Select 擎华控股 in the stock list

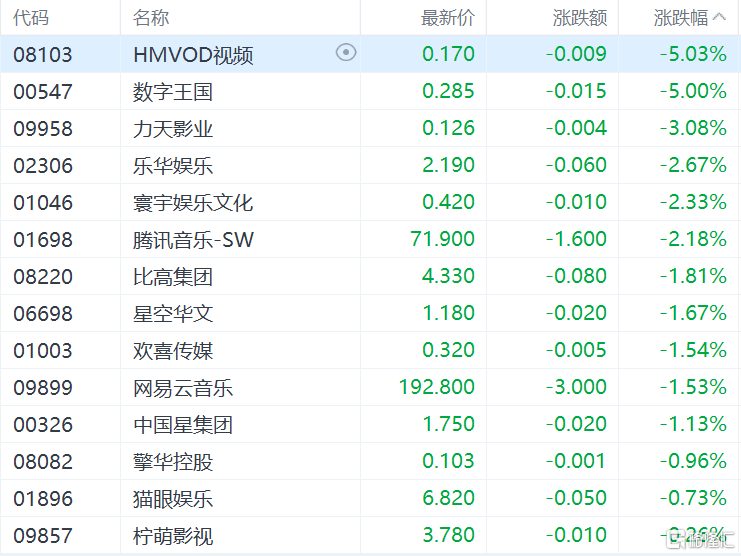(x=173, y=461)
